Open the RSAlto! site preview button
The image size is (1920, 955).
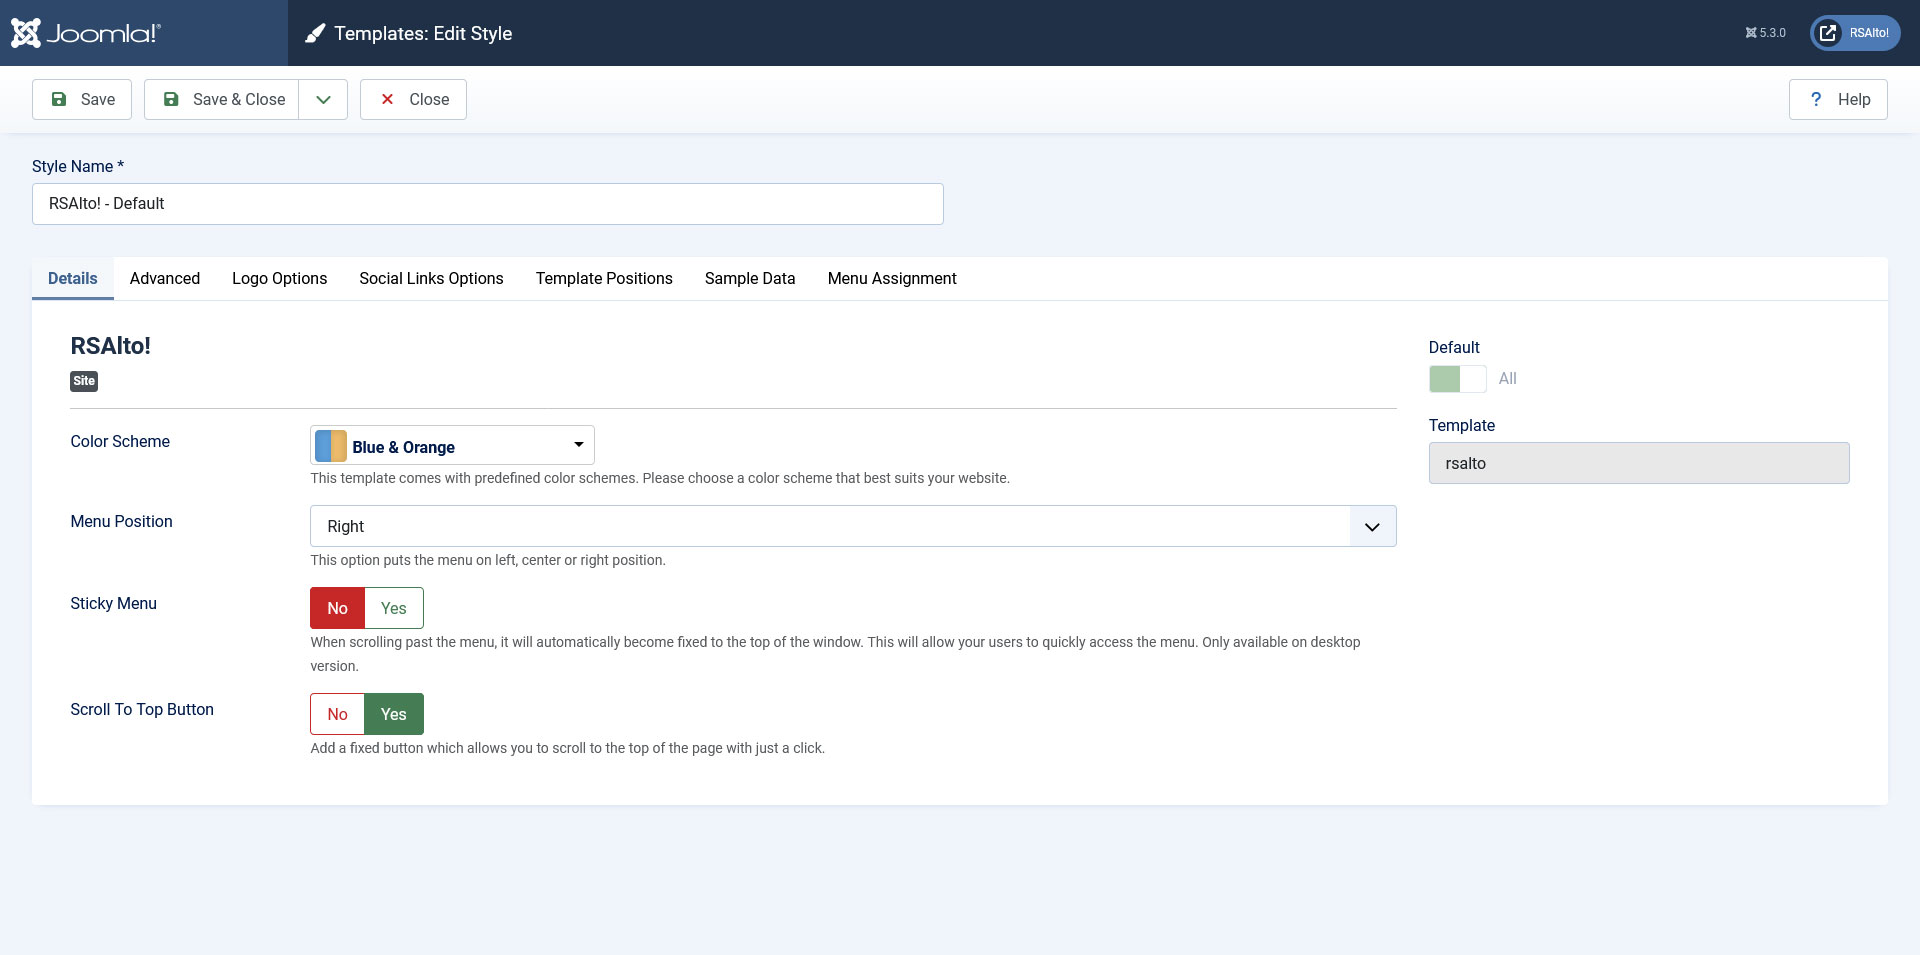click(1855, 33)
